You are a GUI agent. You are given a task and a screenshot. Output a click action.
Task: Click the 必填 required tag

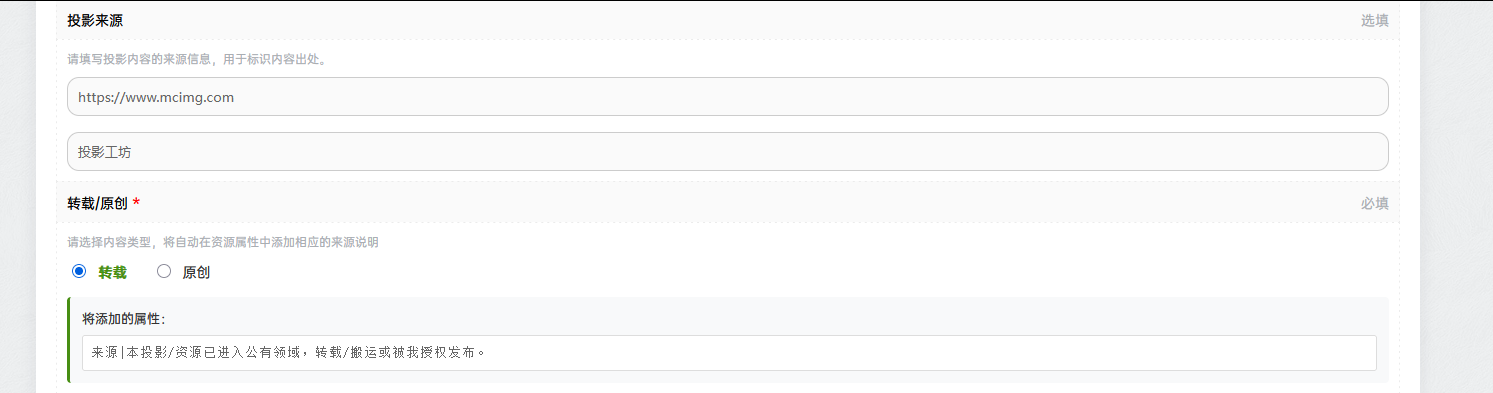tap(1374, 203)
